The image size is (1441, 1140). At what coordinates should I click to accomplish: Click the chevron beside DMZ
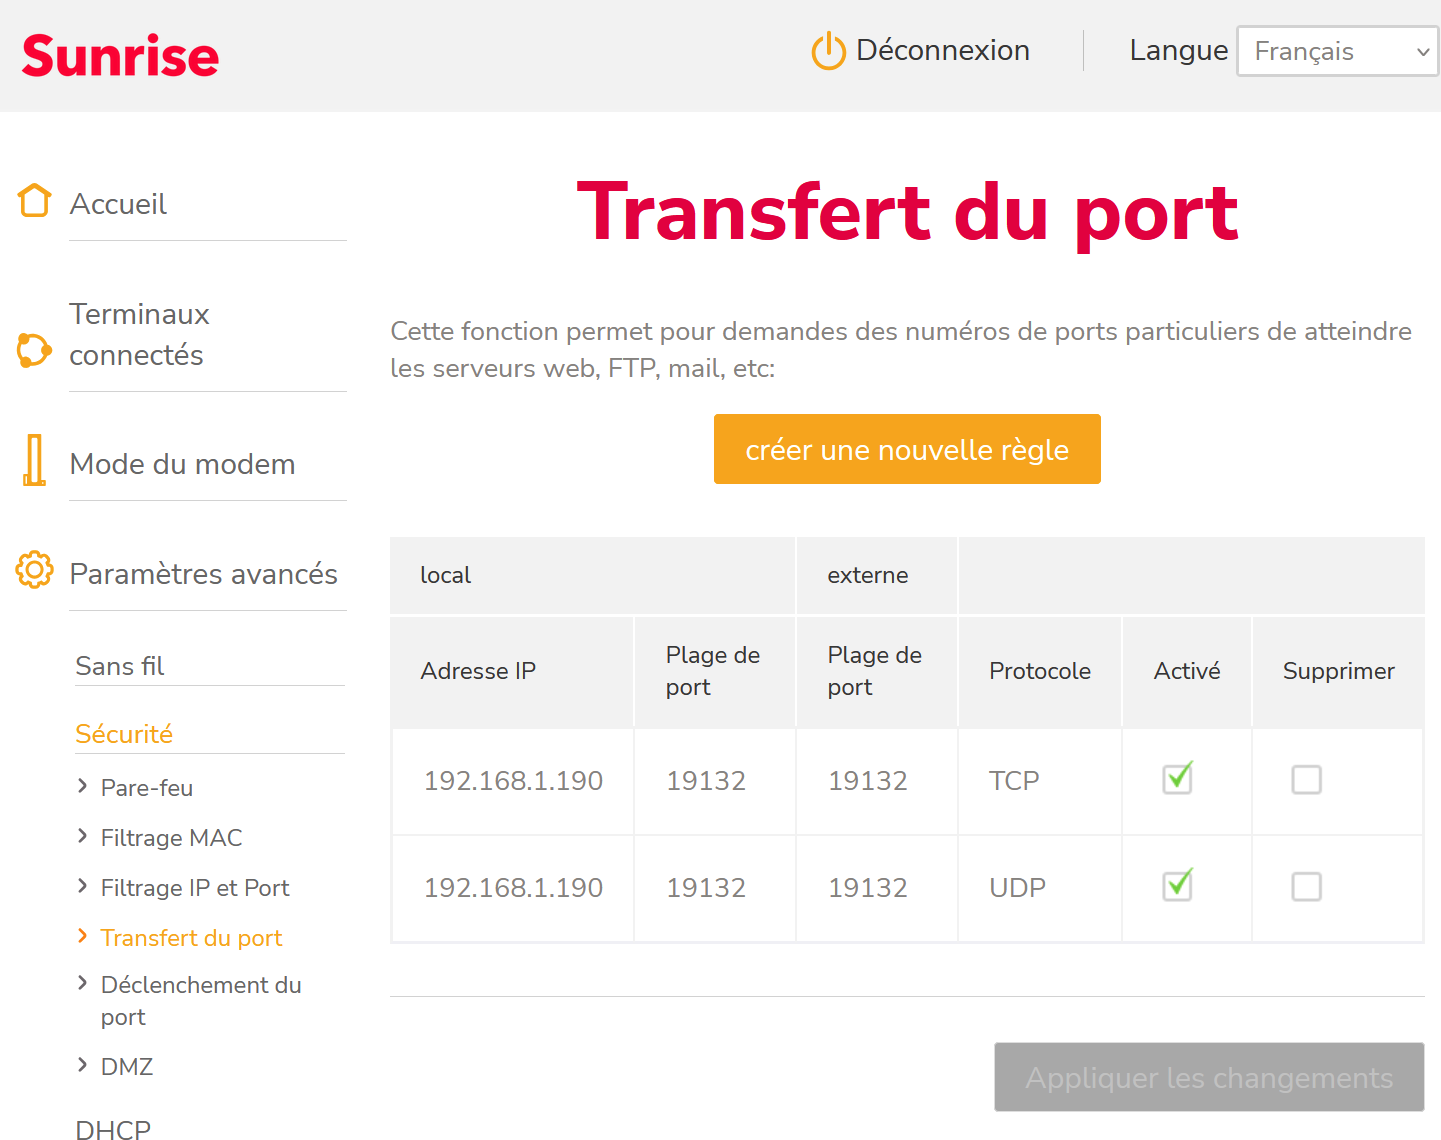[x=83, y=1065]
